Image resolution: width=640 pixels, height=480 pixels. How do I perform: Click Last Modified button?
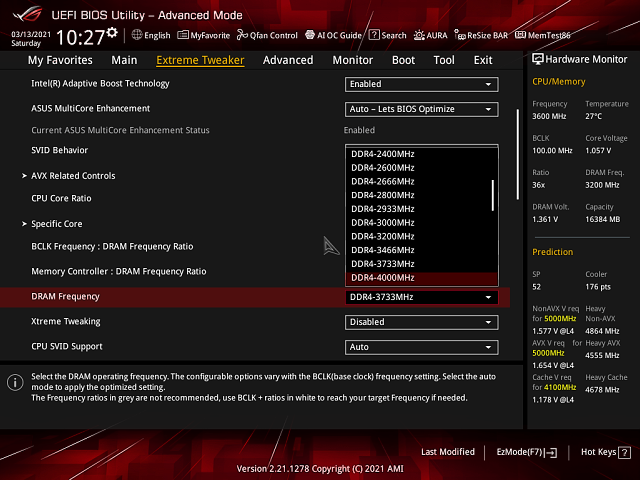click(448, 452)
